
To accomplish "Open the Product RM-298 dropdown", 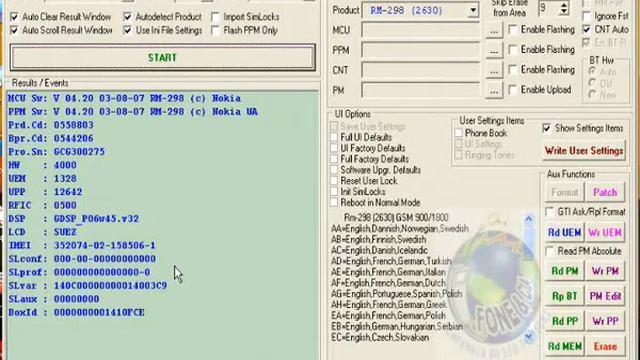I will (473, 10).
